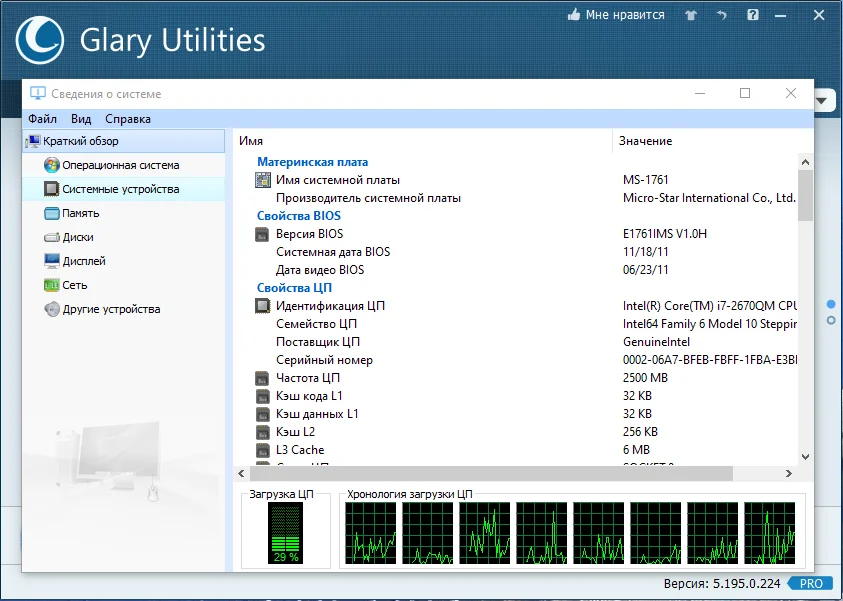Screen dimensions: 843x601
Task: Click the undo arrow icon in title bar
Action: coord(722,15)
